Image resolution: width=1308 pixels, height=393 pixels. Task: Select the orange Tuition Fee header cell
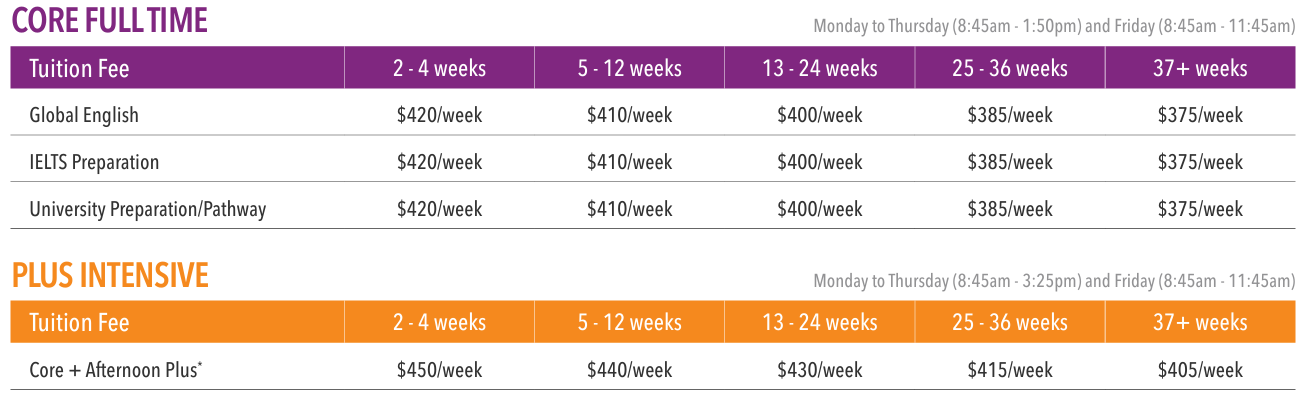point(177,322)
